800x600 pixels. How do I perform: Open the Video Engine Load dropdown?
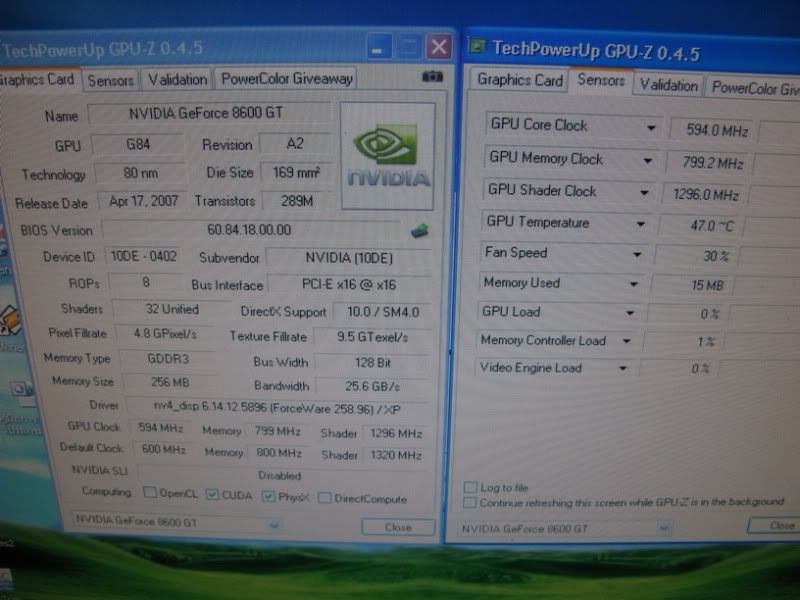pos(623,368)
